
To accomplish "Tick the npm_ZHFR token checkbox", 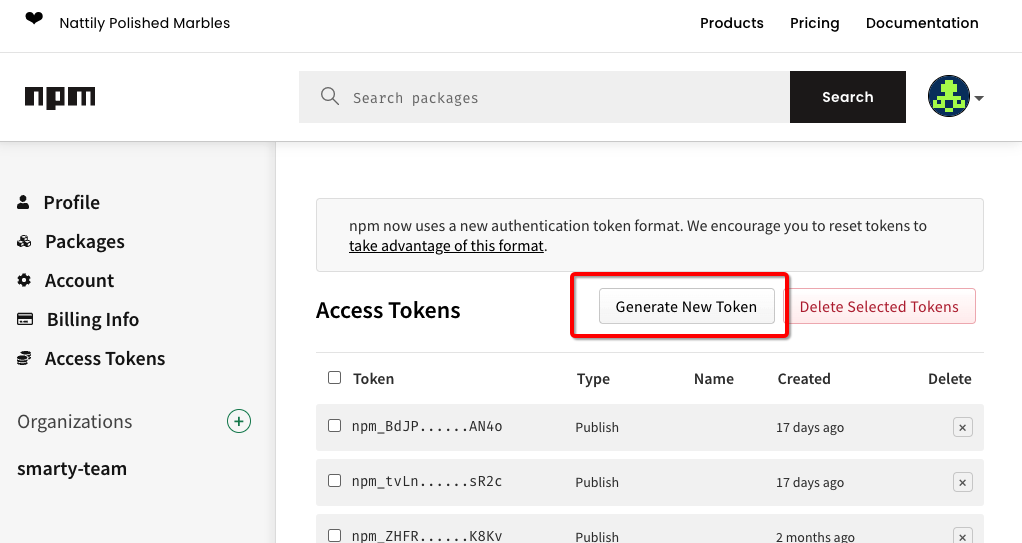I will (334, 535).
